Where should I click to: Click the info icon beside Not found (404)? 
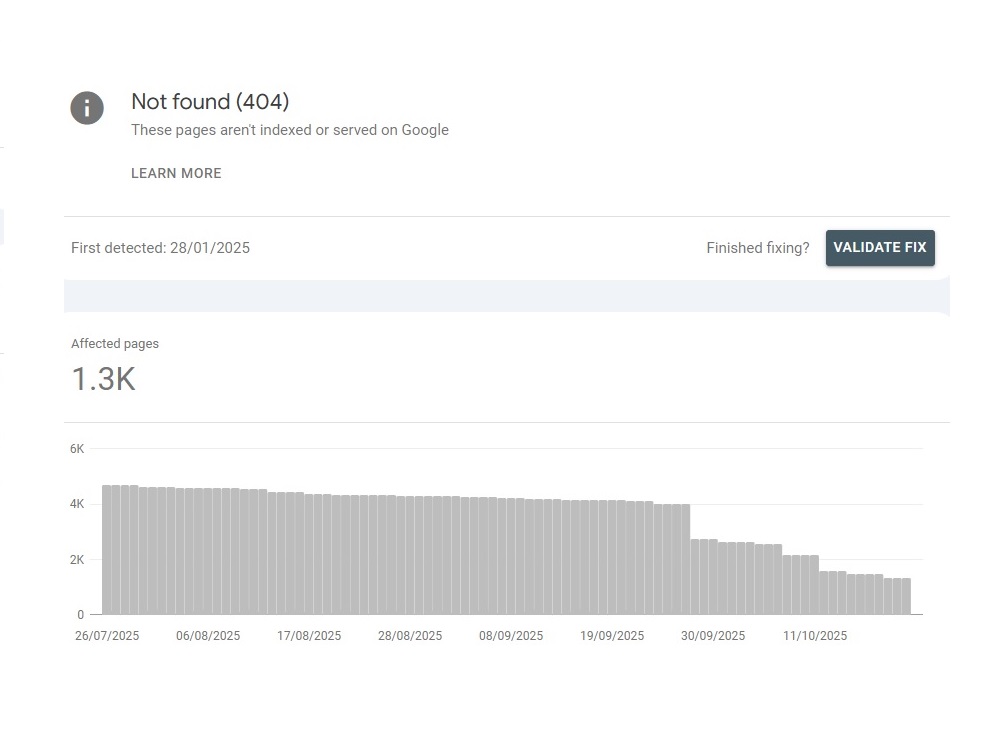coord(87,108)
